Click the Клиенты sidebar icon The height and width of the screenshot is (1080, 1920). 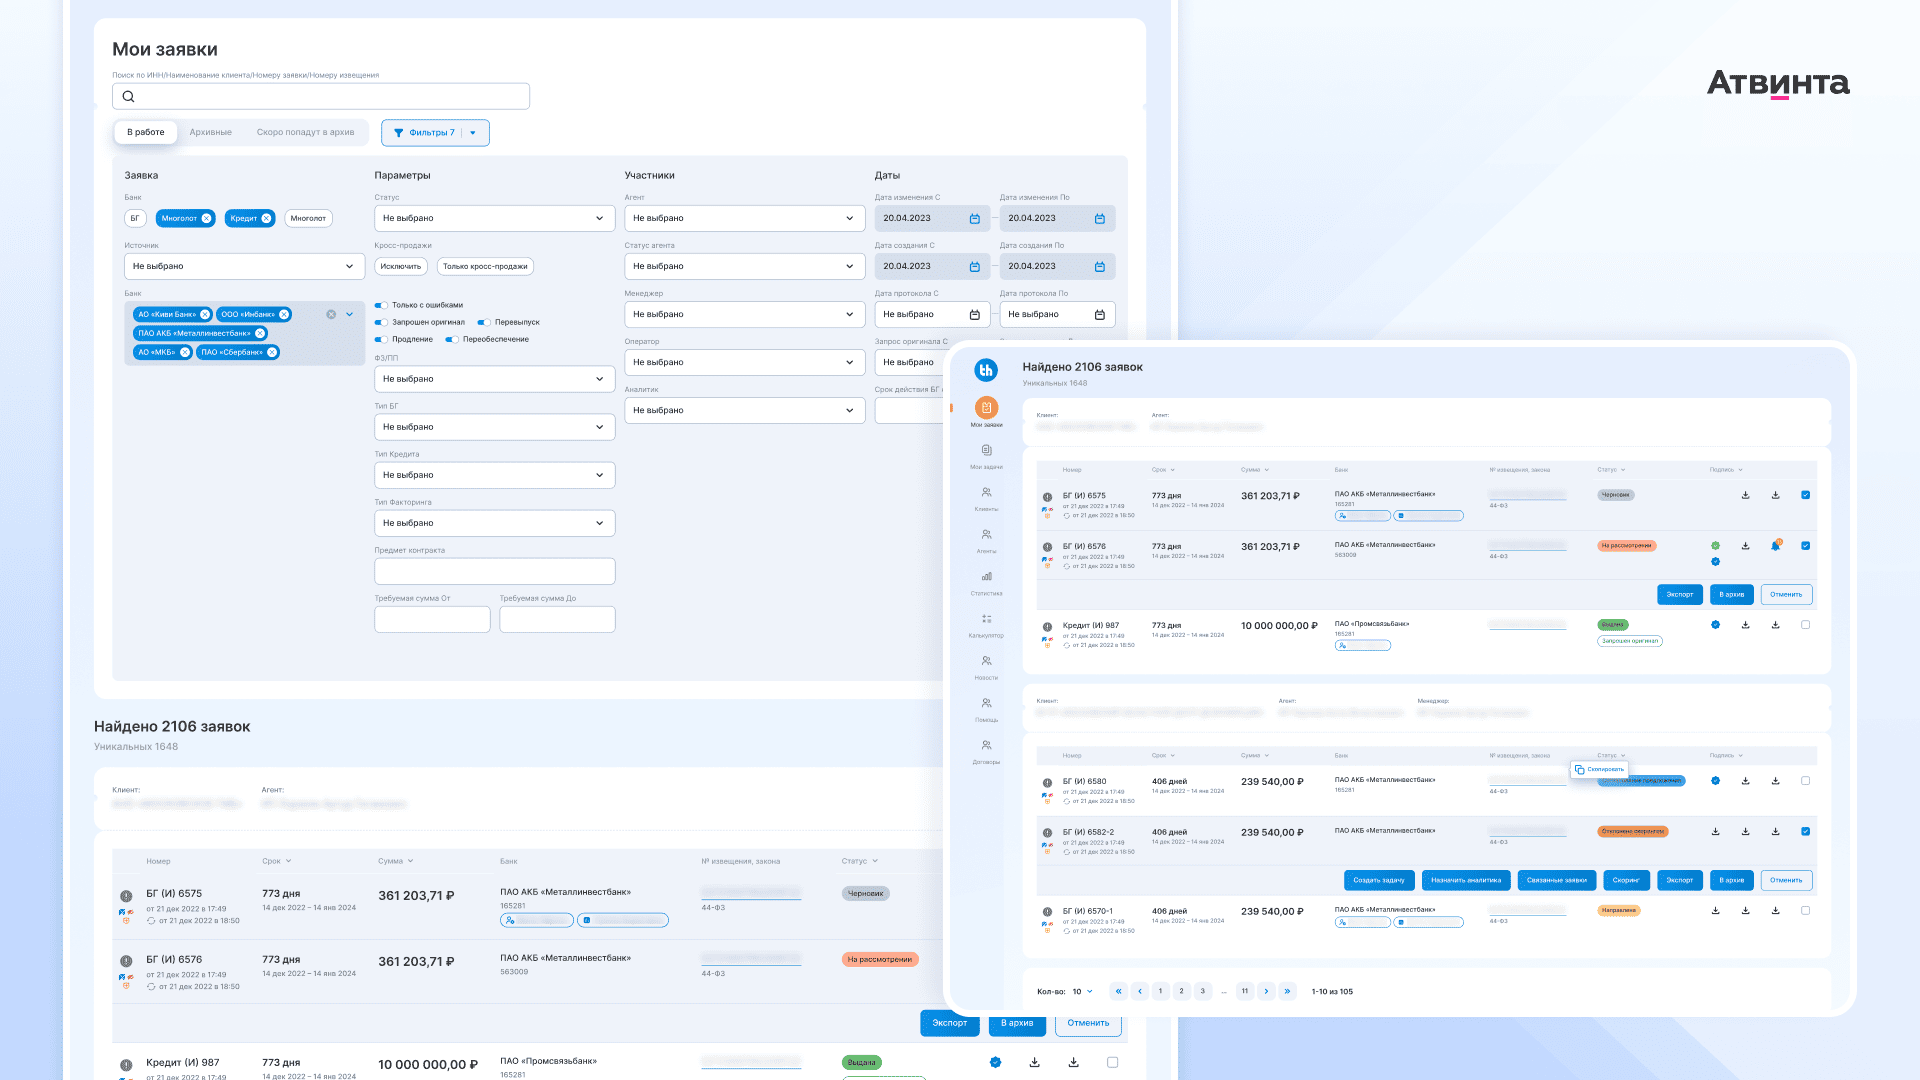[986, 493]
